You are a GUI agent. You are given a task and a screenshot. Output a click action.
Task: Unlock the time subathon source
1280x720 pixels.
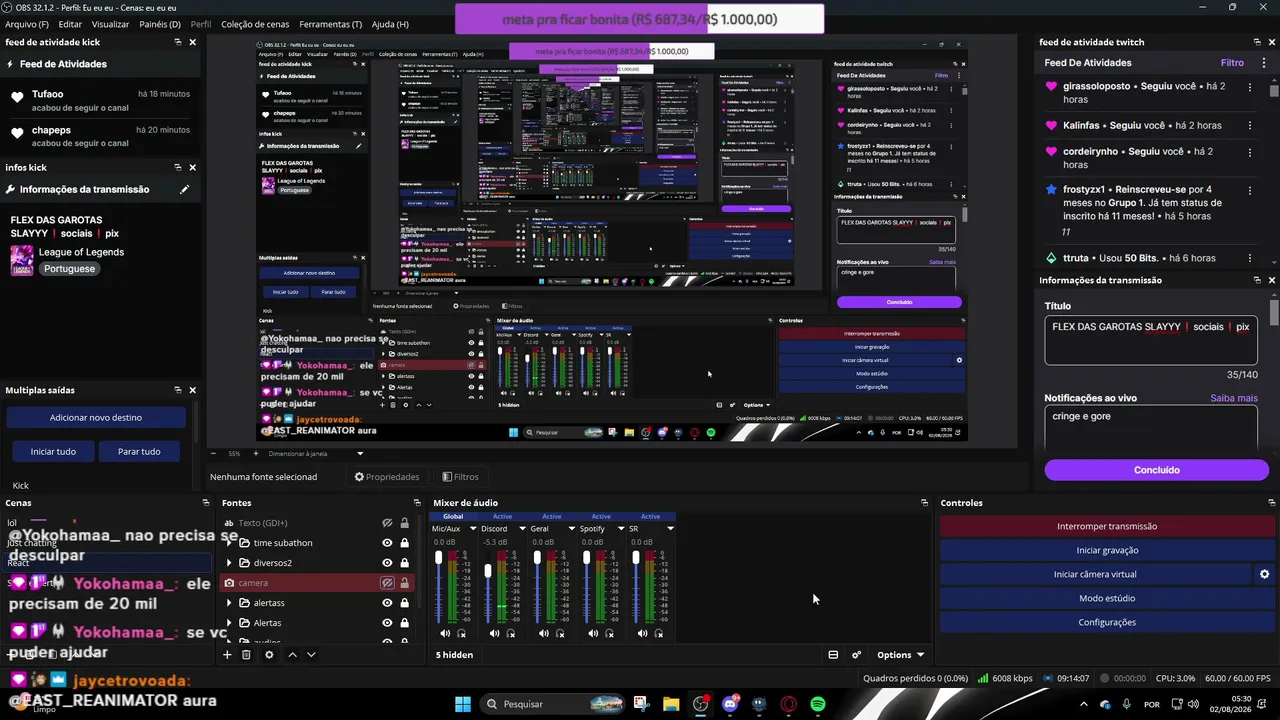(404, 543)
